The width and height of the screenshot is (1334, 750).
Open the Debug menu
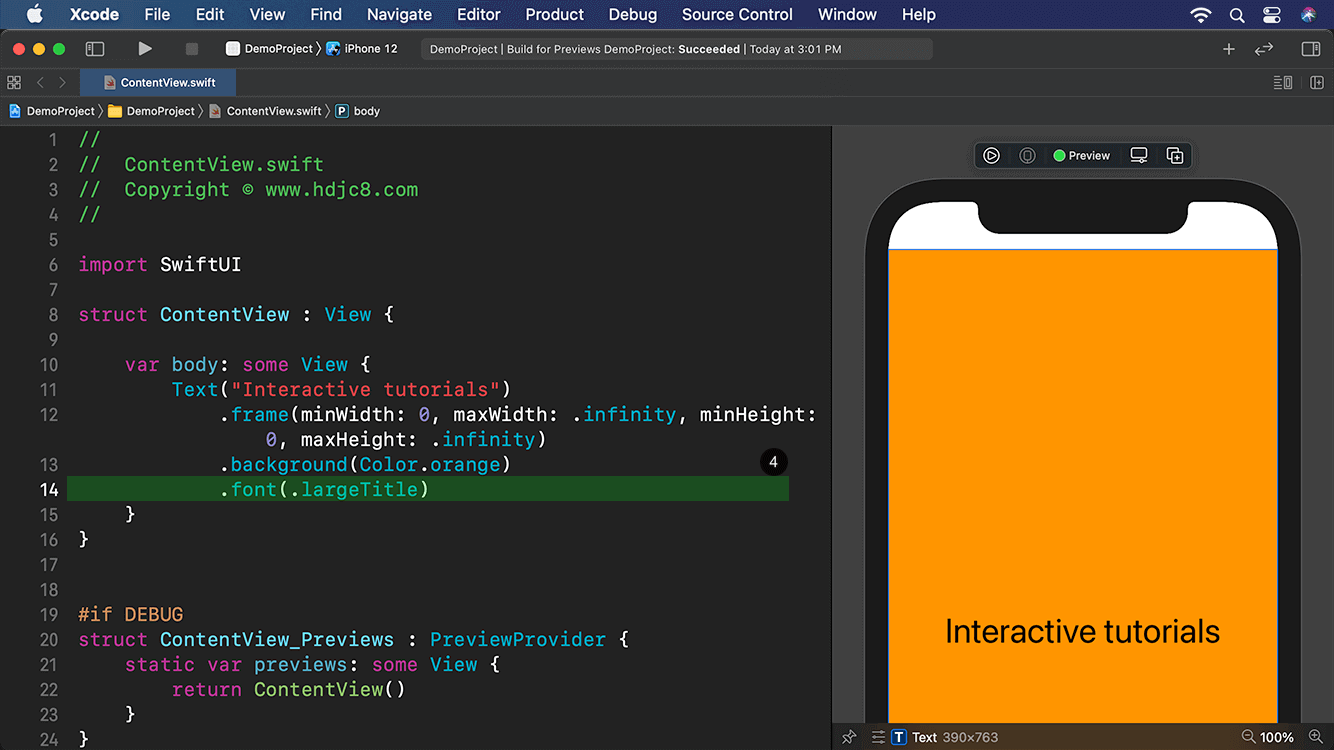(633, 14)
